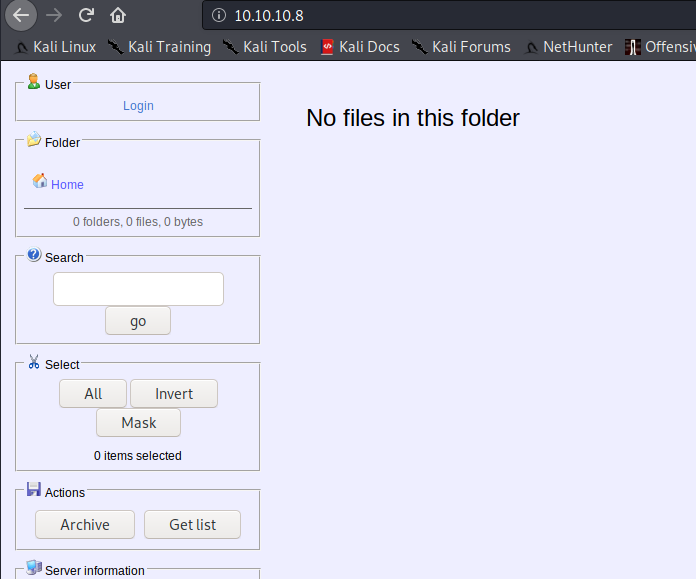Go back using the browser back arrow
Viewport: 696px width, 579px height.
[20, 16]
